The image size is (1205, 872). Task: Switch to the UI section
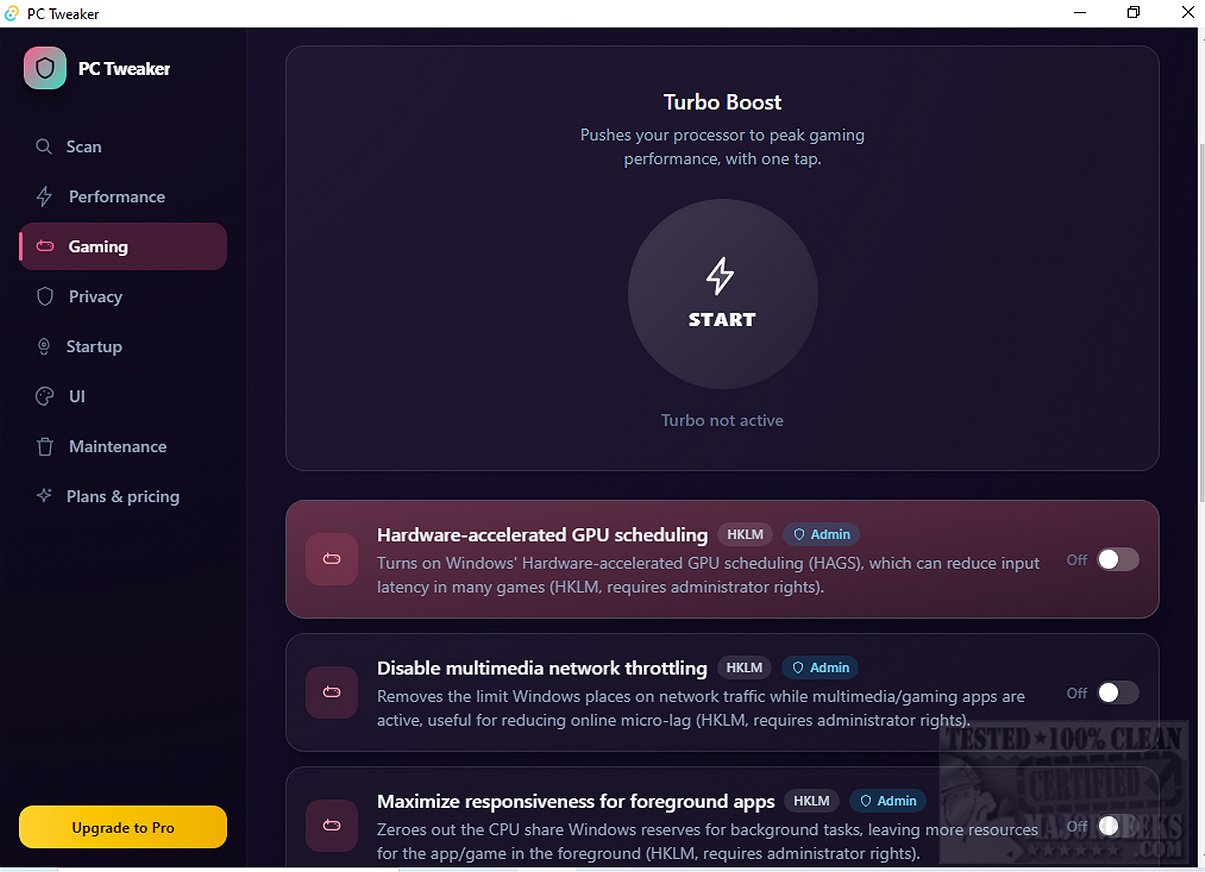coord(123,397)
